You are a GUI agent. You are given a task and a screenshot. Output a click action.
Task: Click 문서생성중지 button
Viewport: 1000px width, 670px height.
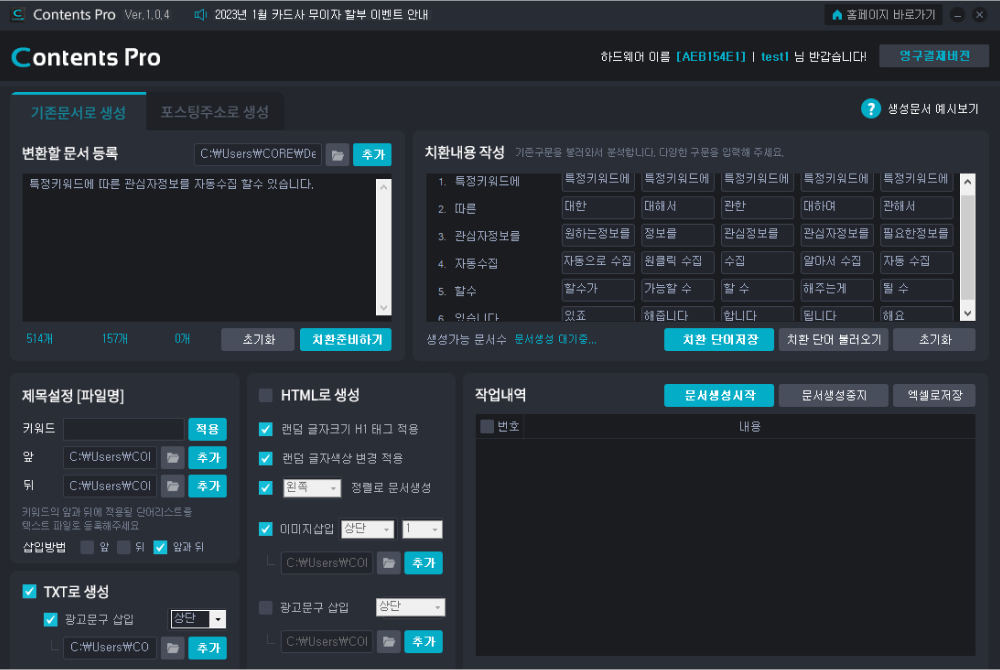[x=834, y=395]
